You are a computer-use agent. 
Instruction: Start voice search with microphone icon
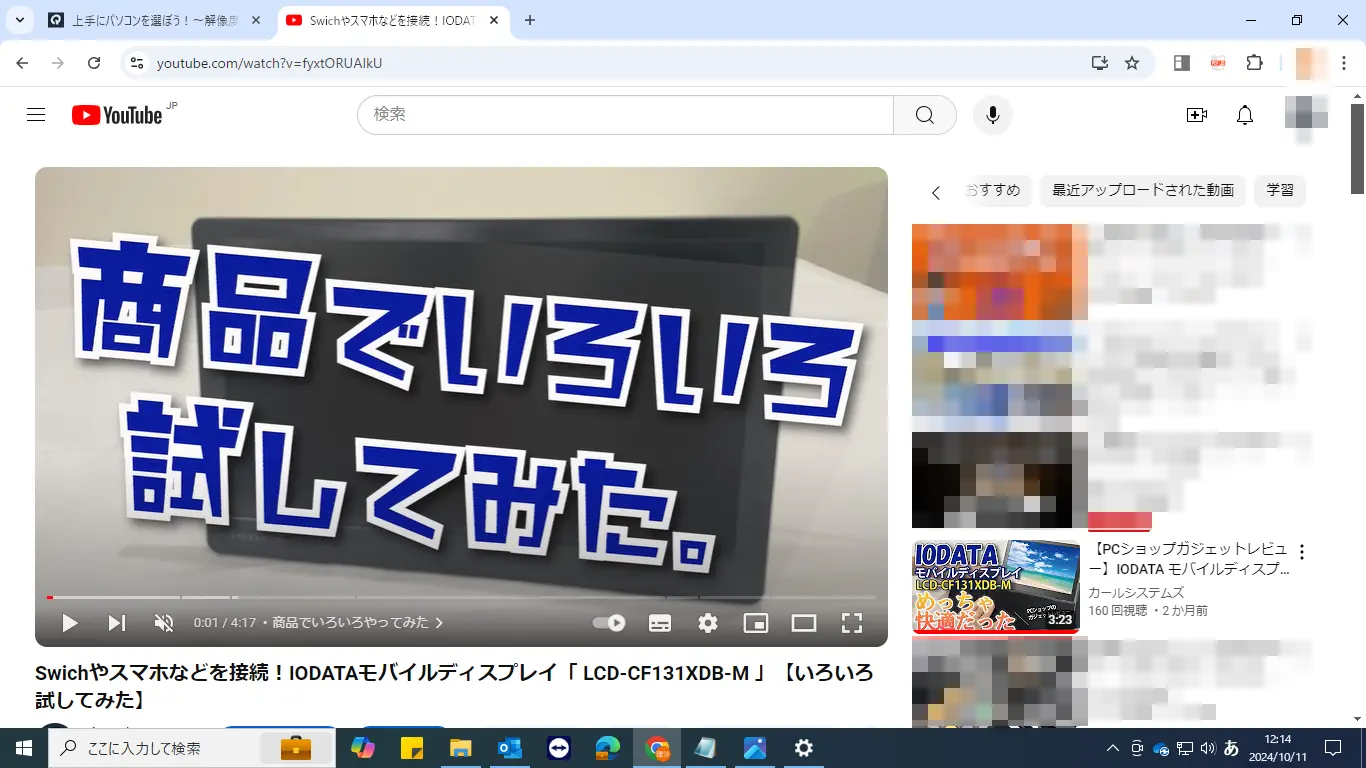tap(993, 115)
